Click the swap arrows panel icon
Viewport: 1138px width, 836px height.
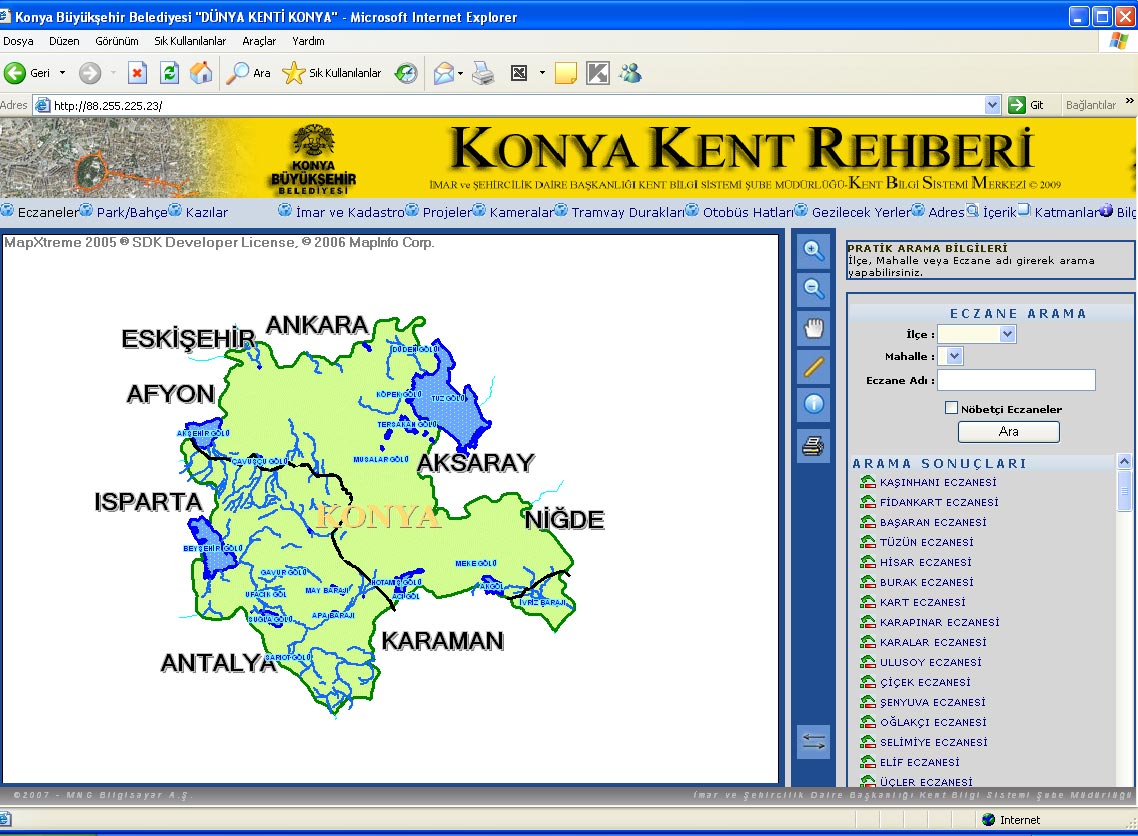[x=814, y=742]
